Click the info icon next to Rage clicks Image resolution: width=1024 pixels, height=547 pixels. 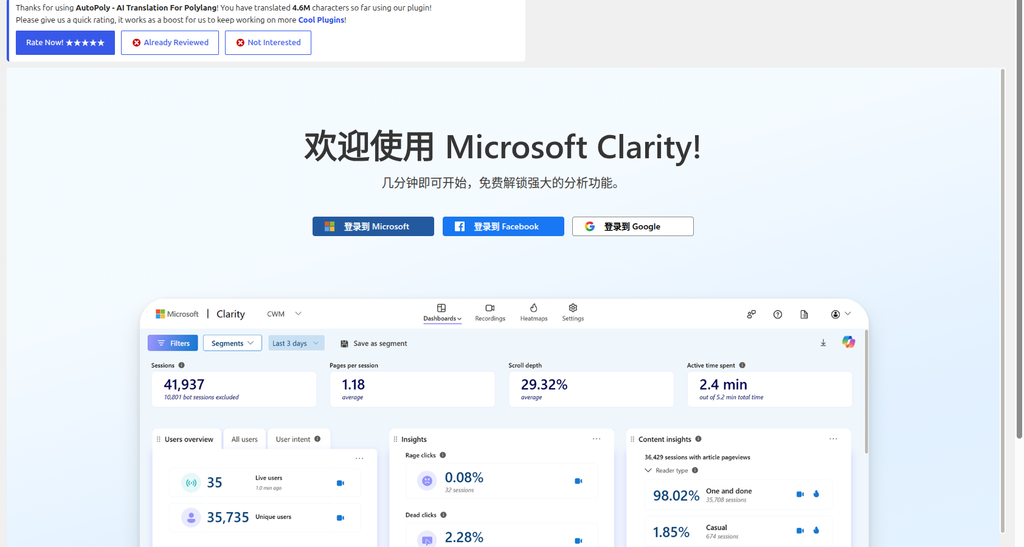[x=443, y=455]
